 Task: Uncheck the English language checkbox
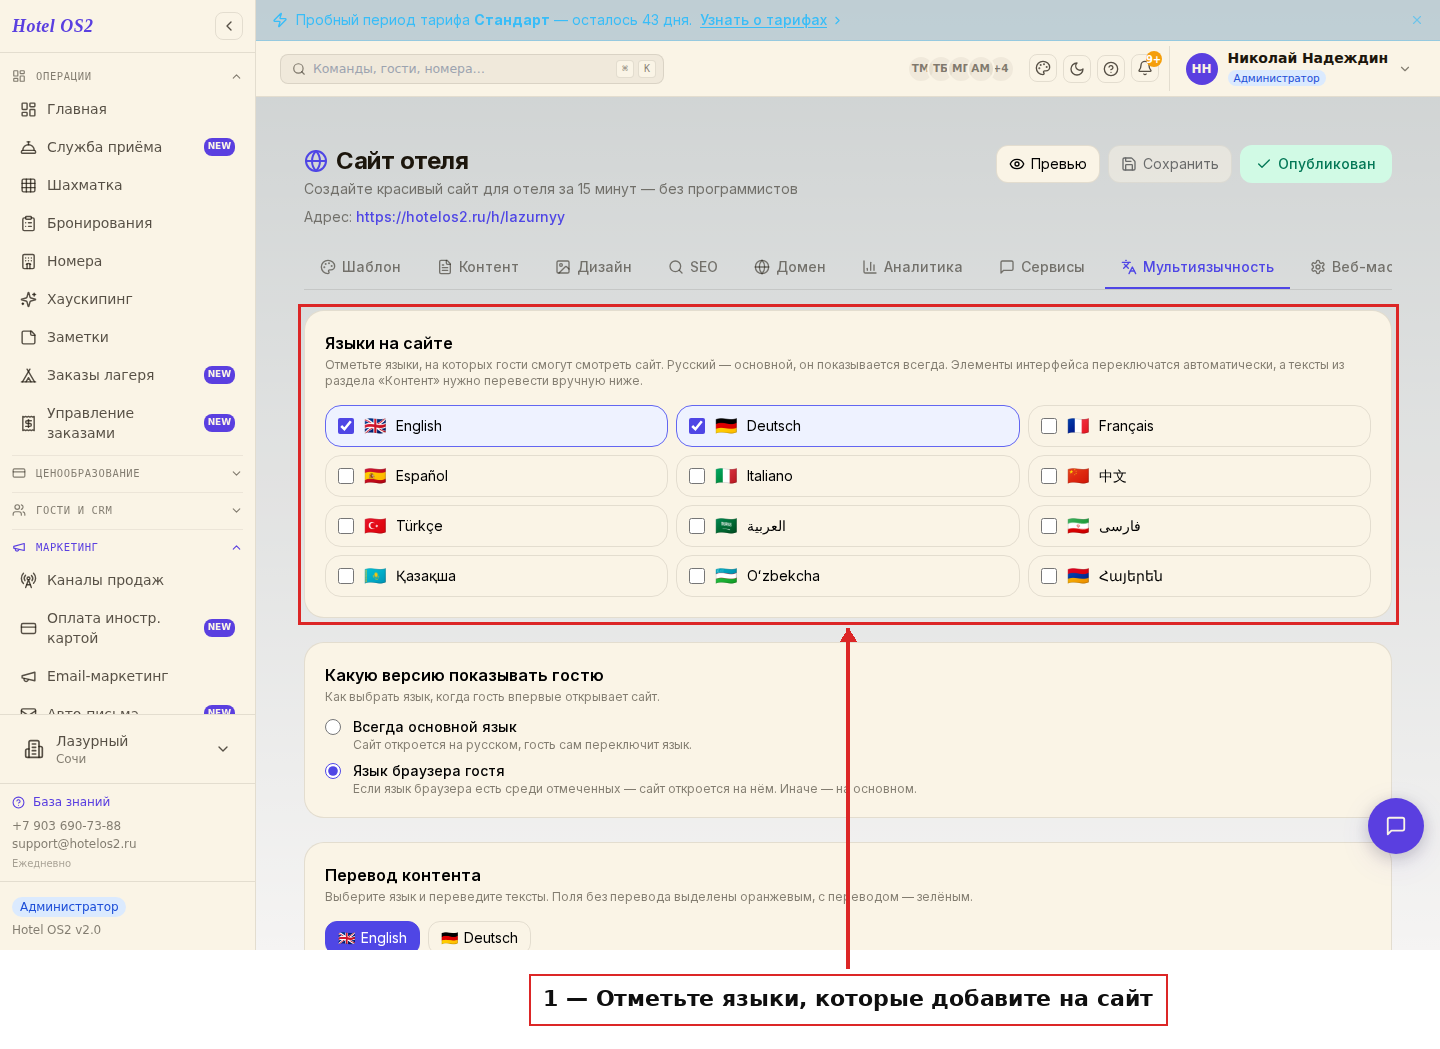pos(346,426)
